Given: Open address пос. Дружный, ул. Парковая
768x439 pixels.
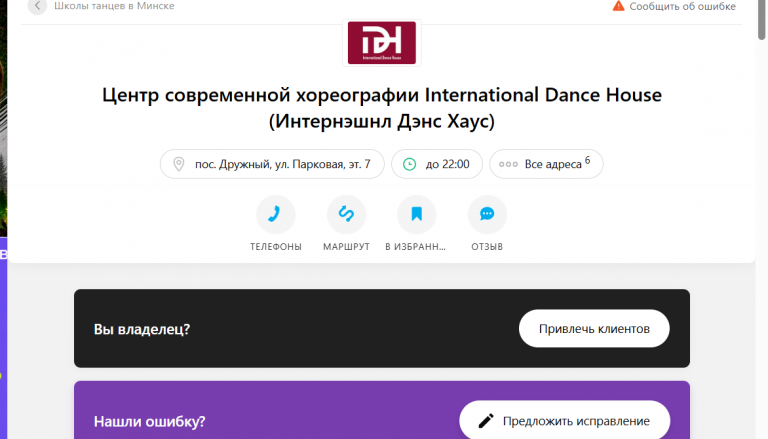Looking at the screenshot, I should pos(272,164).
